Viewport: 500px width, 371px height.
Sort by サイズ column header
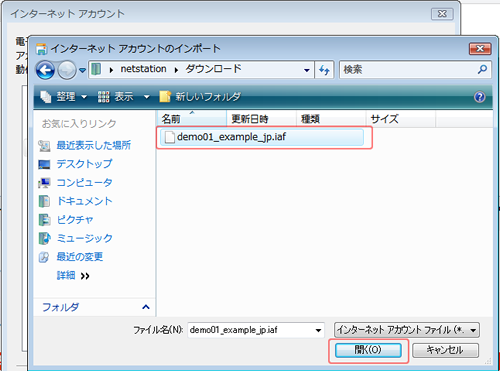[x=401, y=119]
